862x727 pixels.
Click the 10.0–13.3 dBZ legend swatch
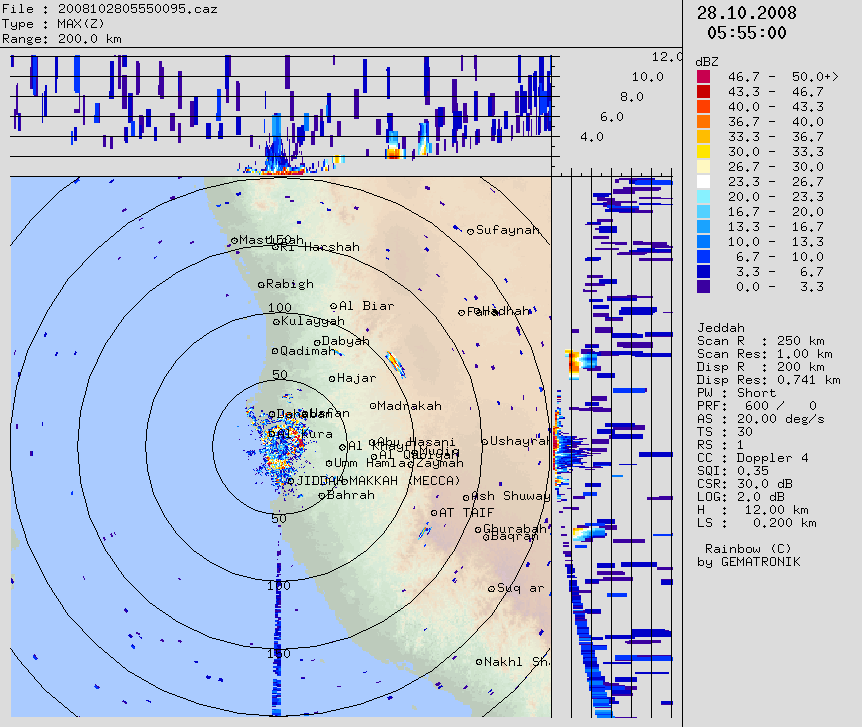(x=703, y=241)
